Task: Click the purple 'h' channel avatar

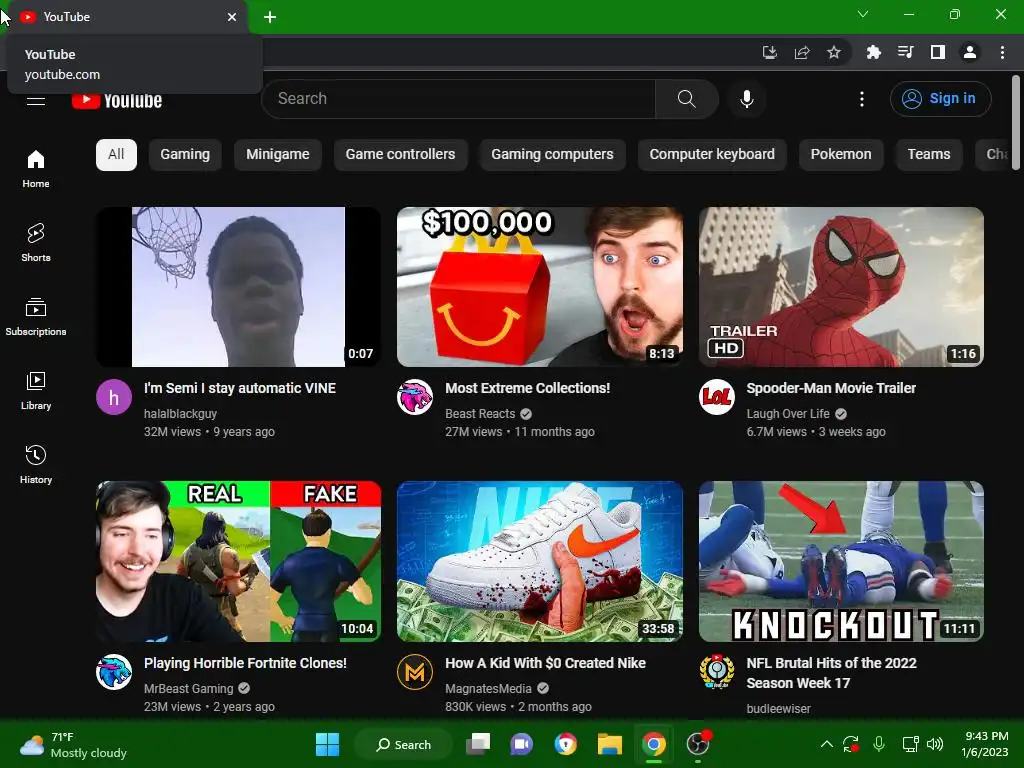Action: tap(114, 397)
